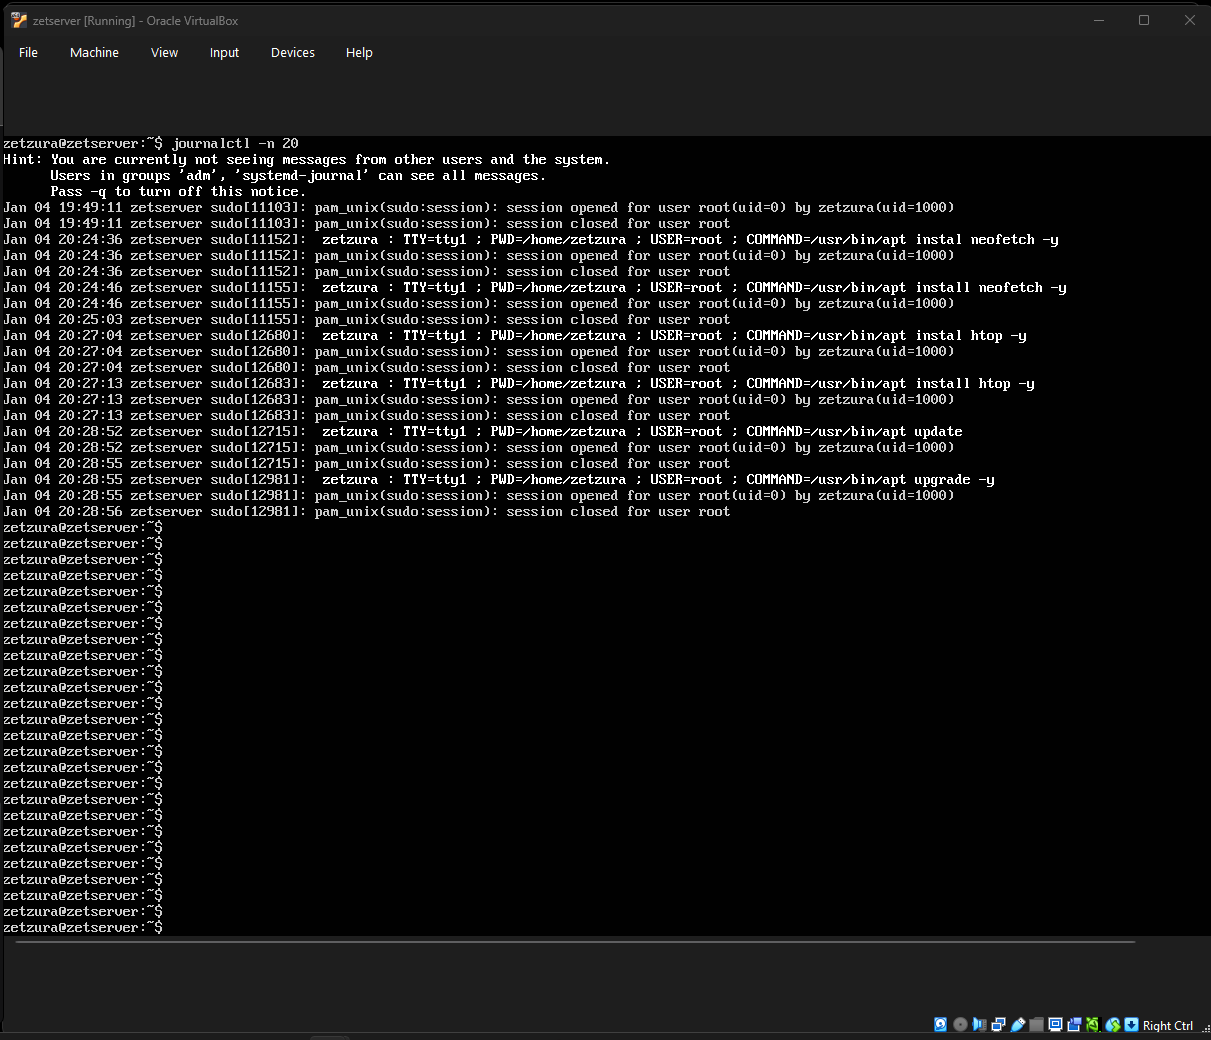The image size is (1211, 1040).
Task: Click the recording status icon
Action: (x=1074, y=1024)
